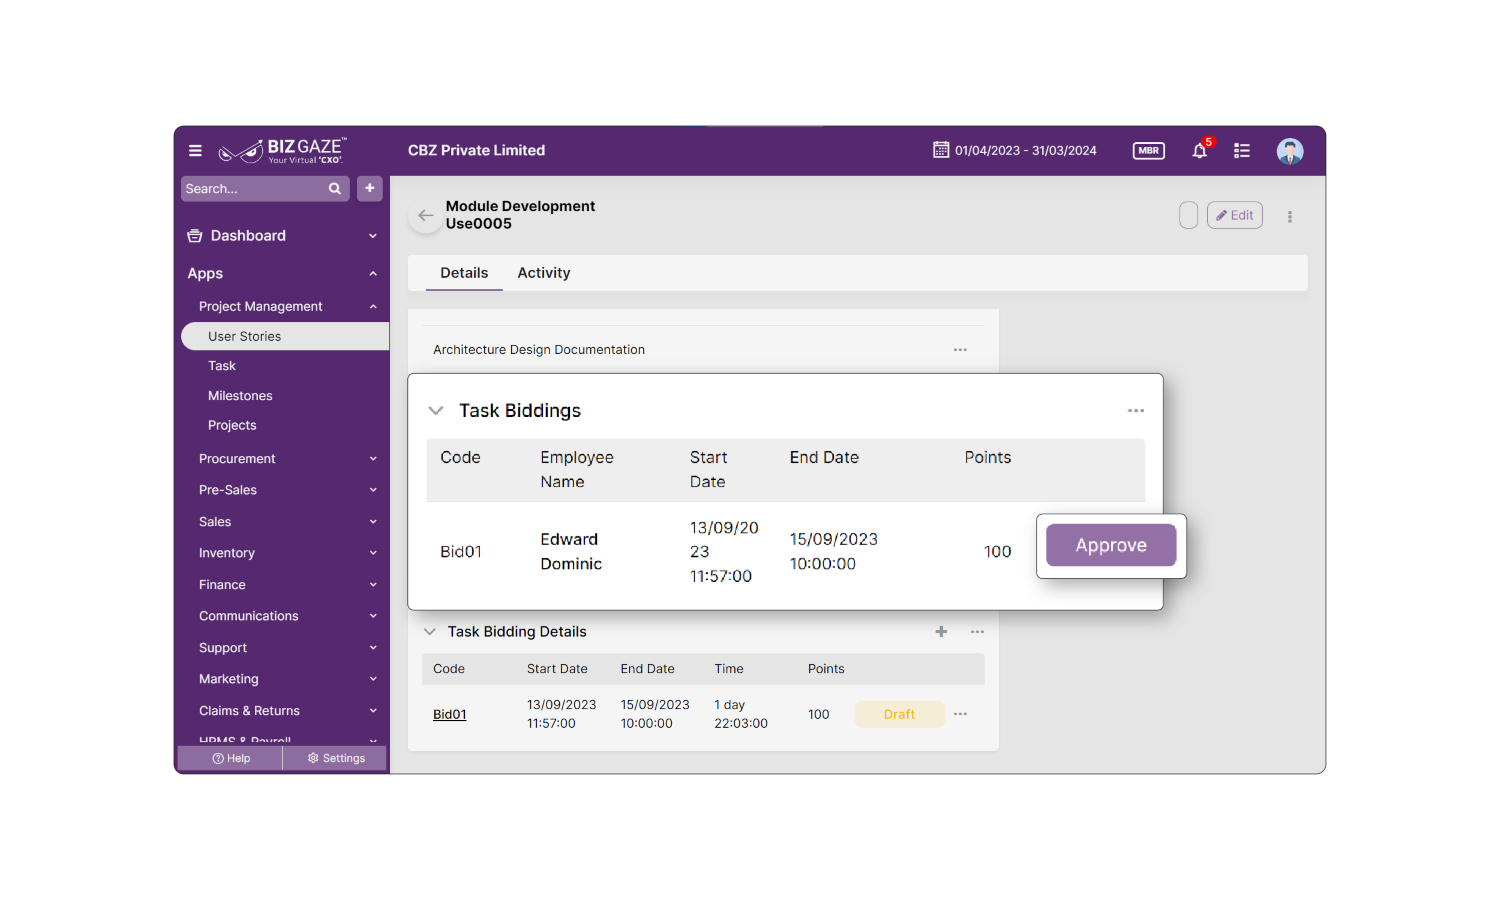This screenshot has height=900, width=1500.
Task: Go back with the arrow button
Action: (426, 215)
